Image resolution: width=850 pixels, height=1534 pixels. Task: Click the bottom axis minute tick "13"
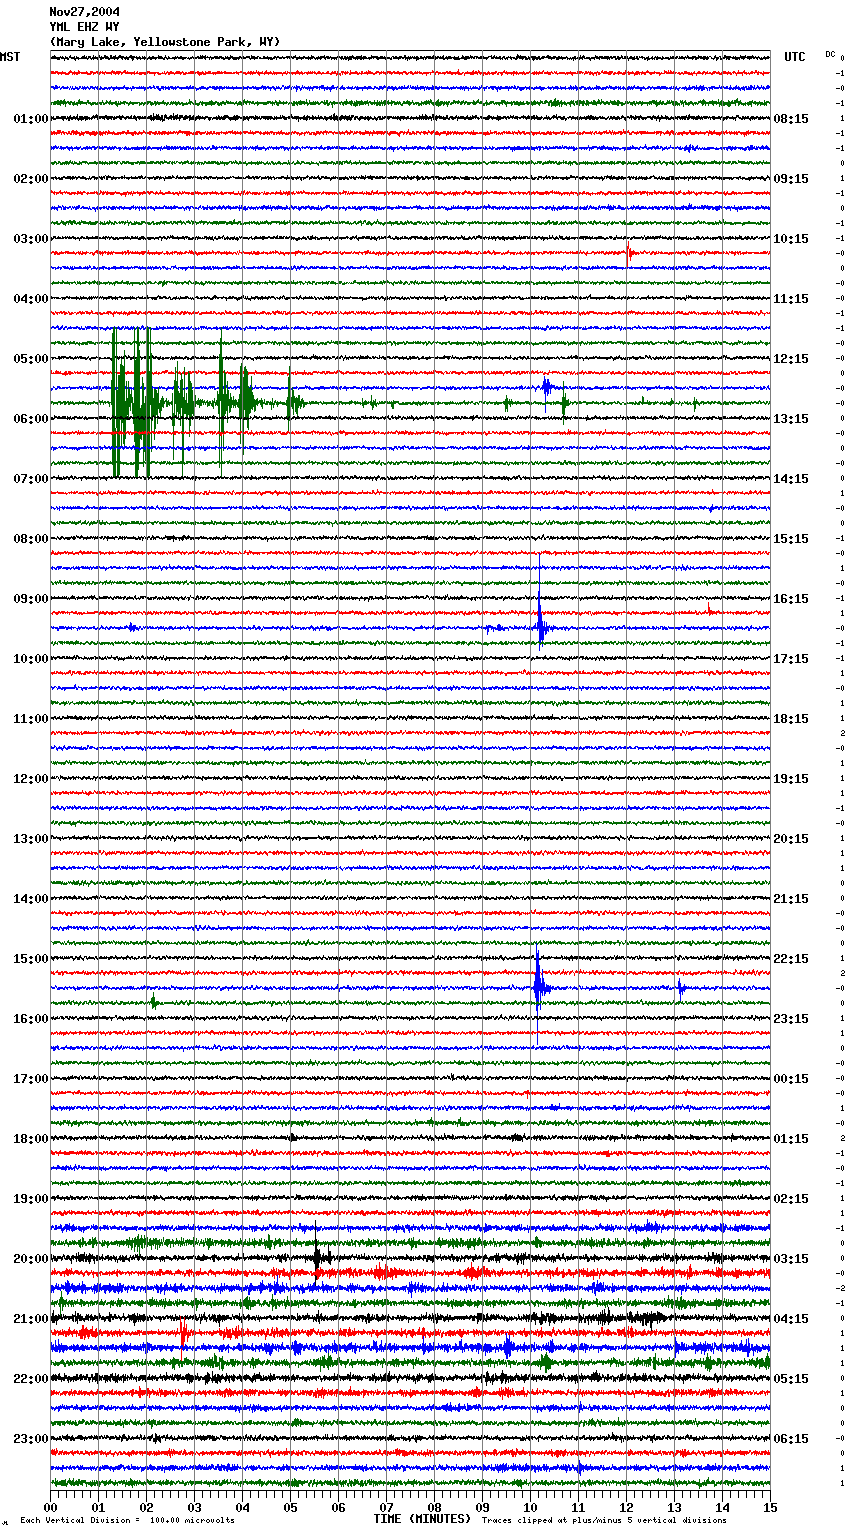[x=674, y=1507]
